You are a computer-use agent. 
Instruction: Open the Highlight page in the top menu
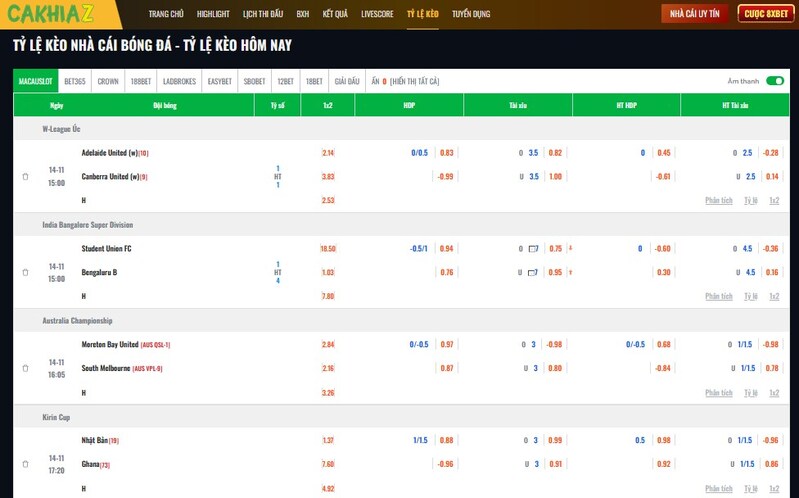point(213,15)
